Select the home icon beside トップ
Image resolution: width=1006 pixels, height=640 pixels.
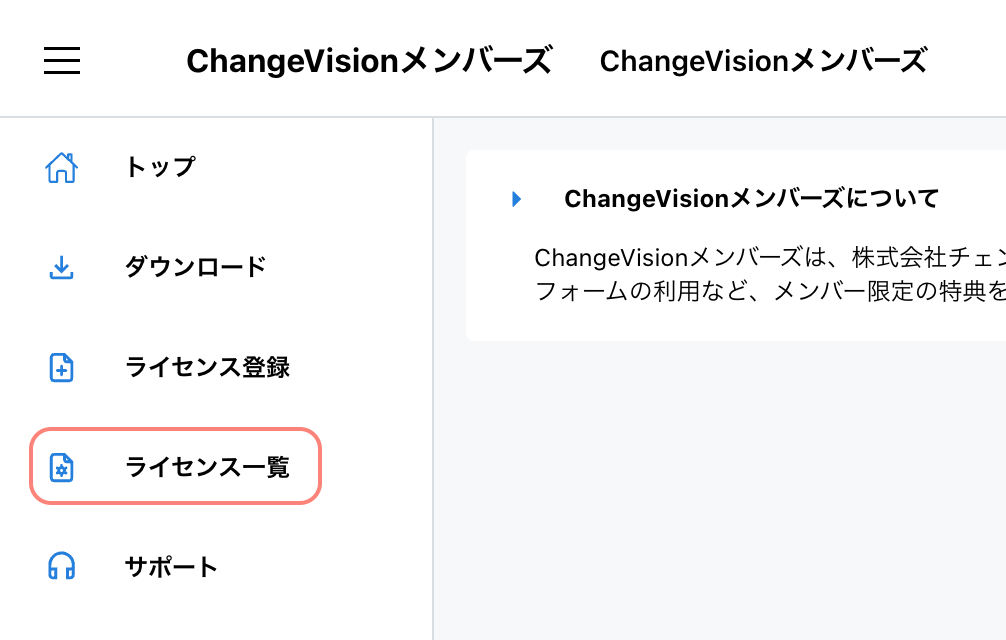click(61, 167)
